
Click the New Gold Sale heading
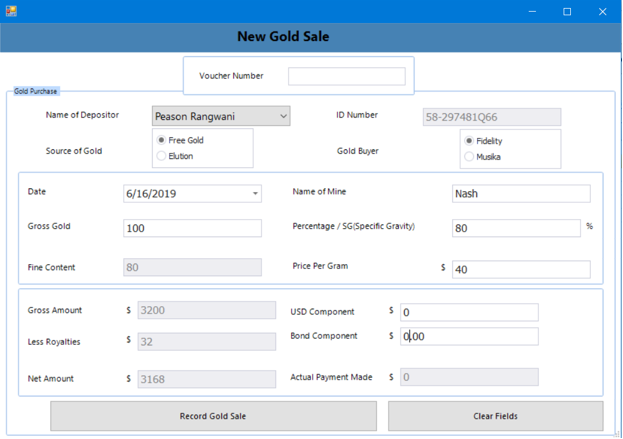283,37
